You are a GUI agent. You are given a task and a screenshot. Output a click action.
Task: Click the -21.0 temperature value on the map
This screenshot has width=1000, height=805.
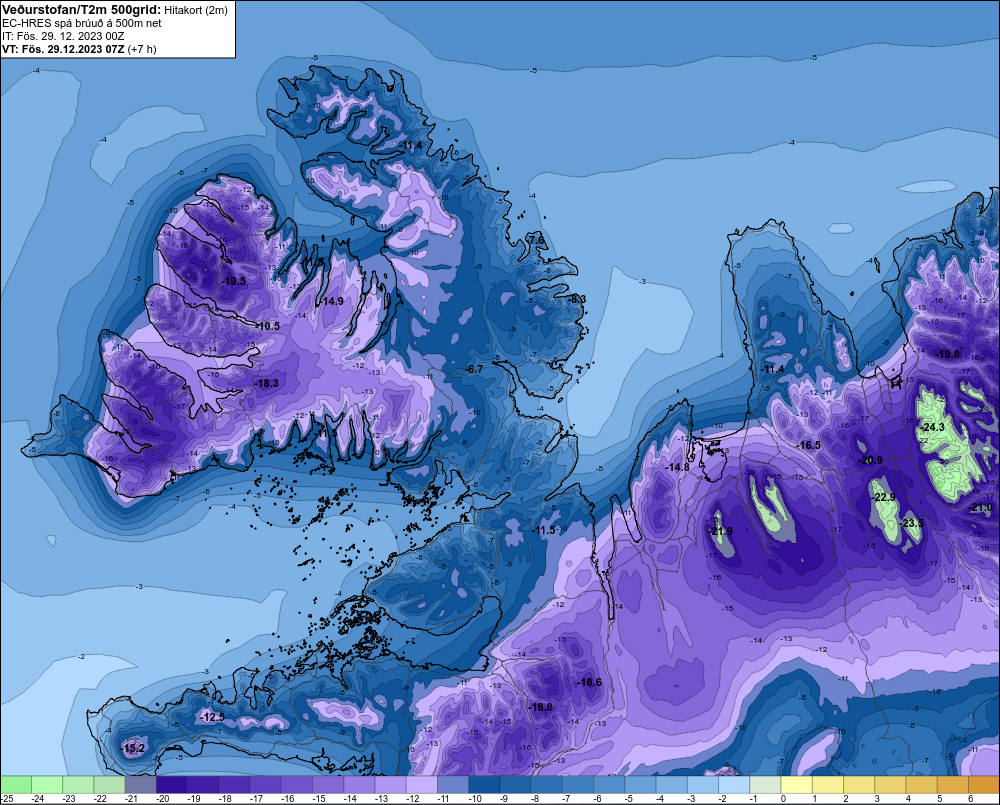coord(981,508)
